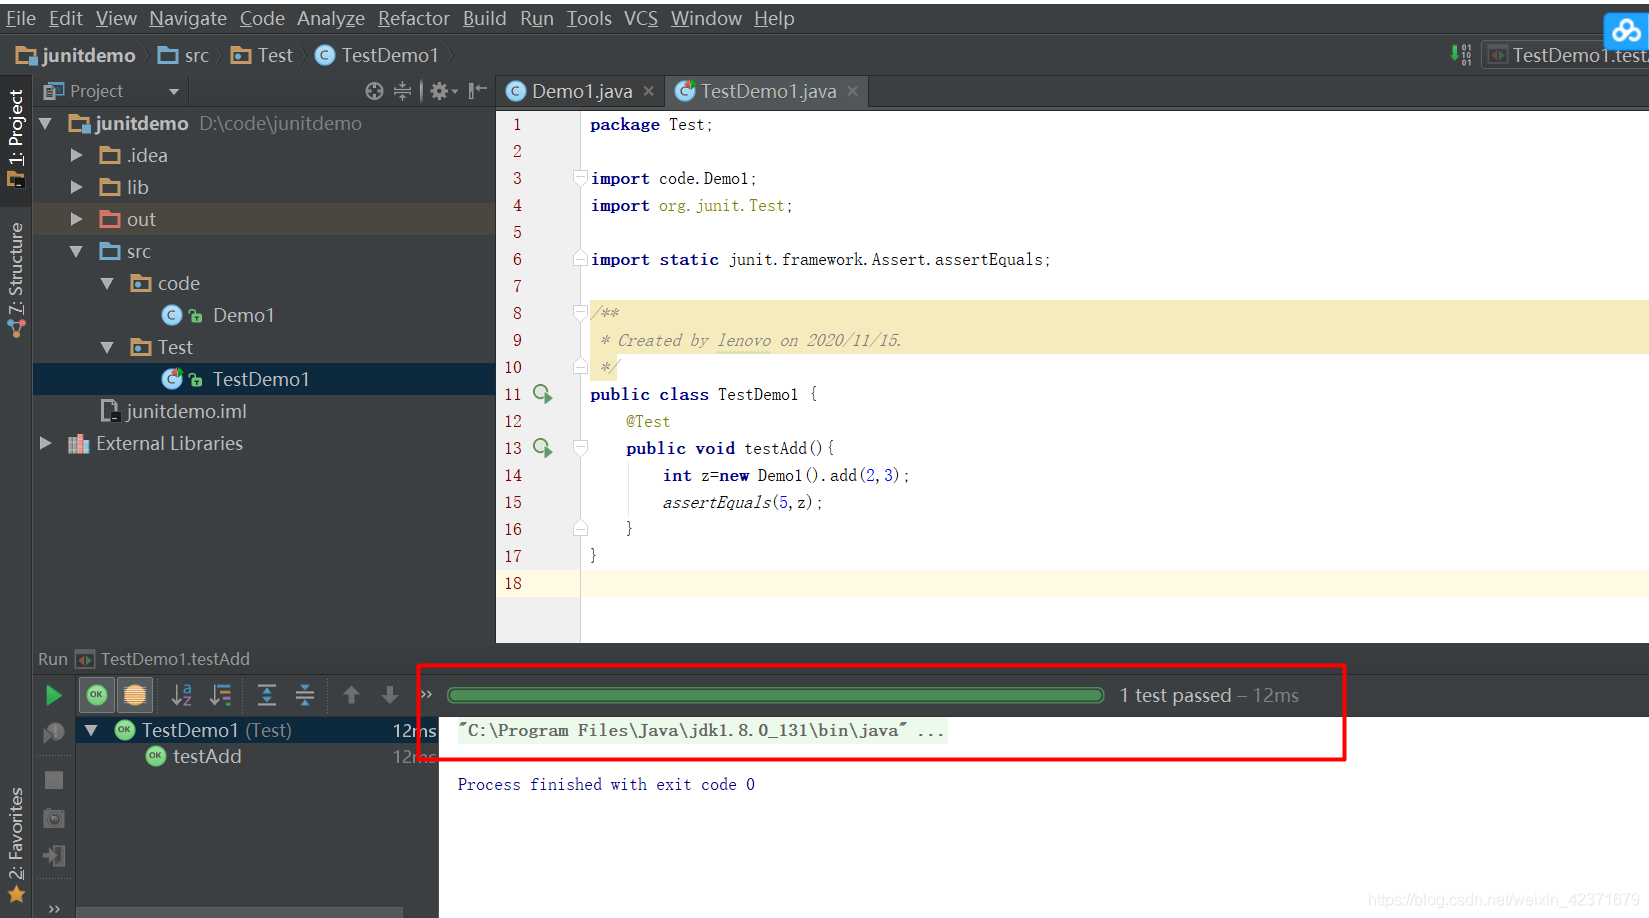Toggle Show Passed tests filter
The image size is (1649, 918).
(97, 694)
